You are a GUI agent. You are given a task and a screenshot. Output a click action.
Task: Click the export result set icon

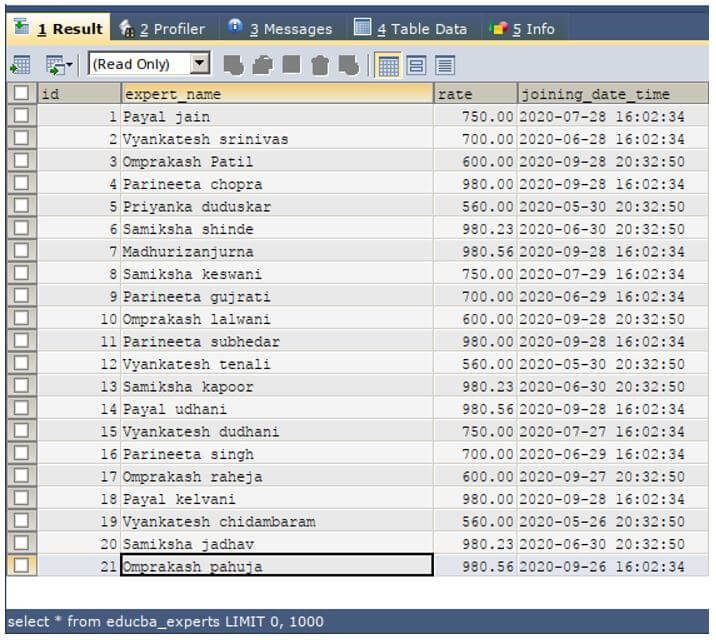[20, 65]
